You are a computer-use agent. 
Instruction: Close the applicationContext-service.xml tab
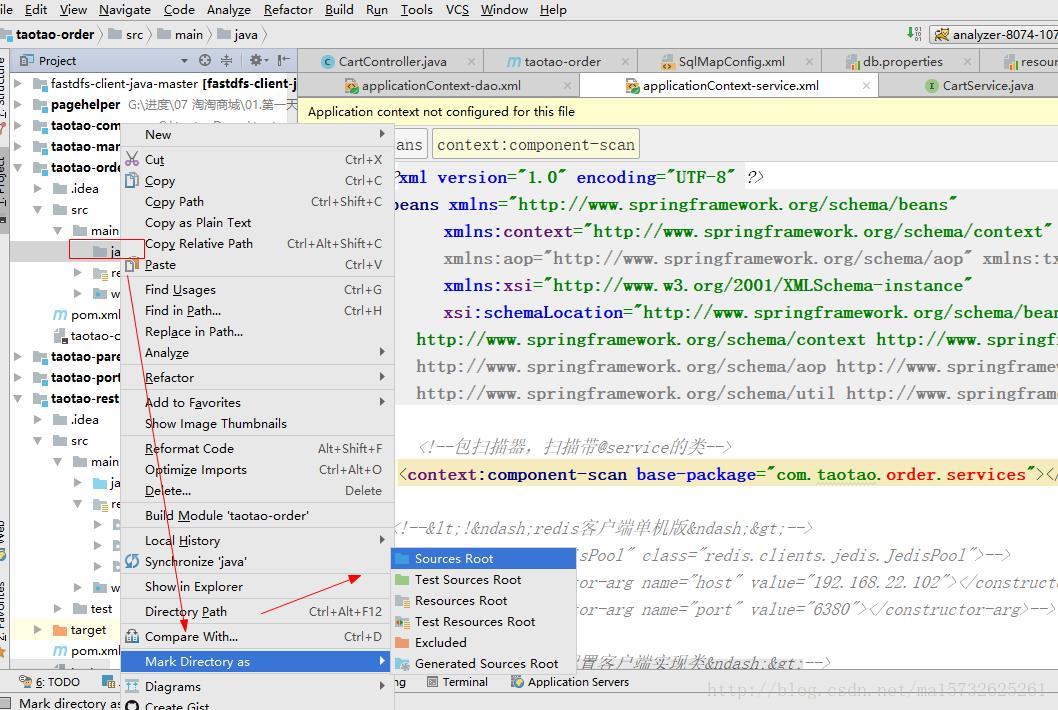point(866,86)
